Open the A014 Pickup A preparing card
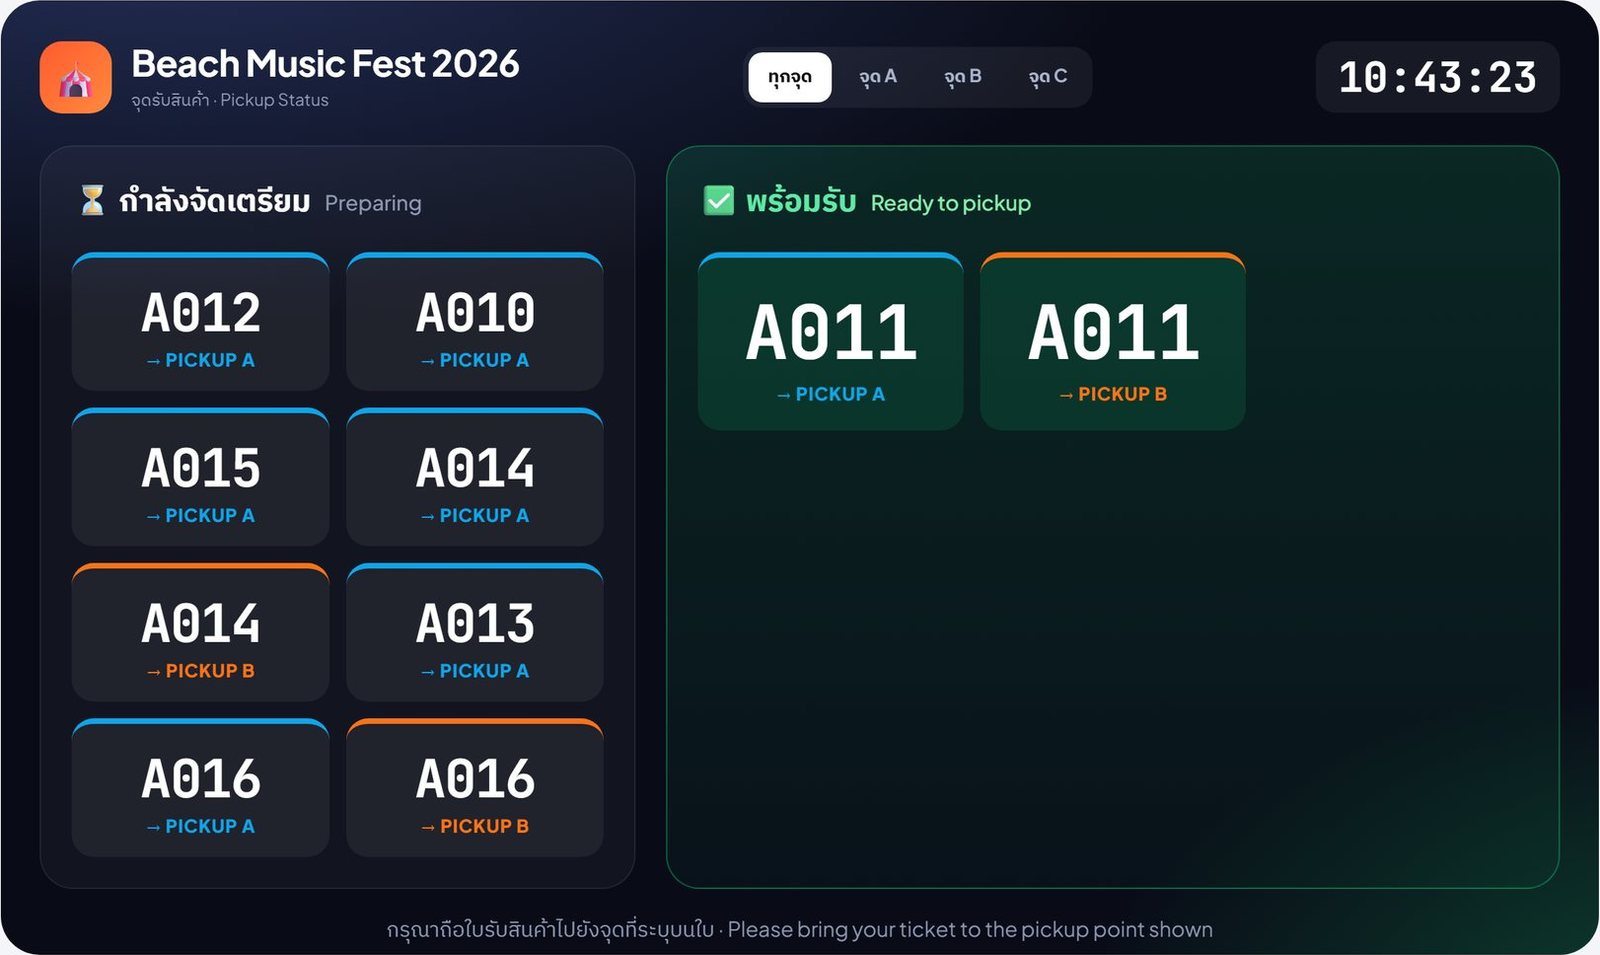The height and width of the screenshot is (955, 1600). pyautogui.click(x=475, y=477)
